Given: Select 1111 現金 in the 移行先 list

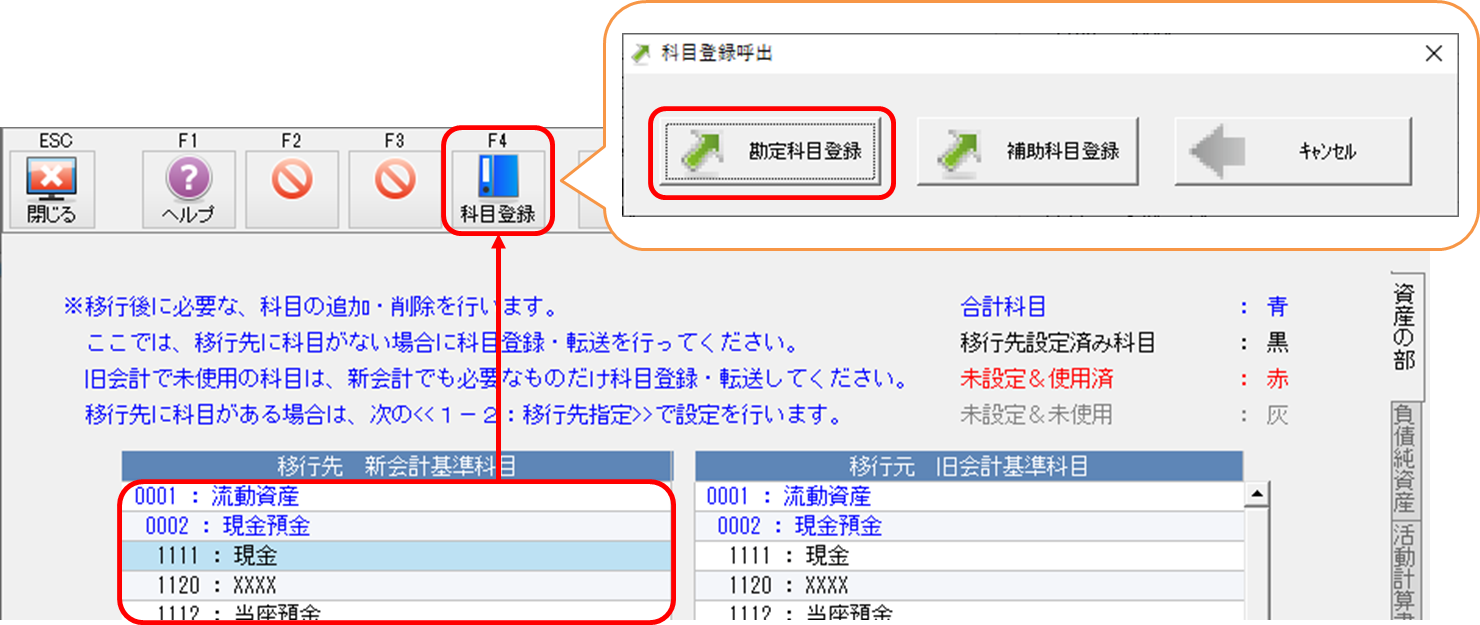Looking at the screenshot, I should click(395, 556).
